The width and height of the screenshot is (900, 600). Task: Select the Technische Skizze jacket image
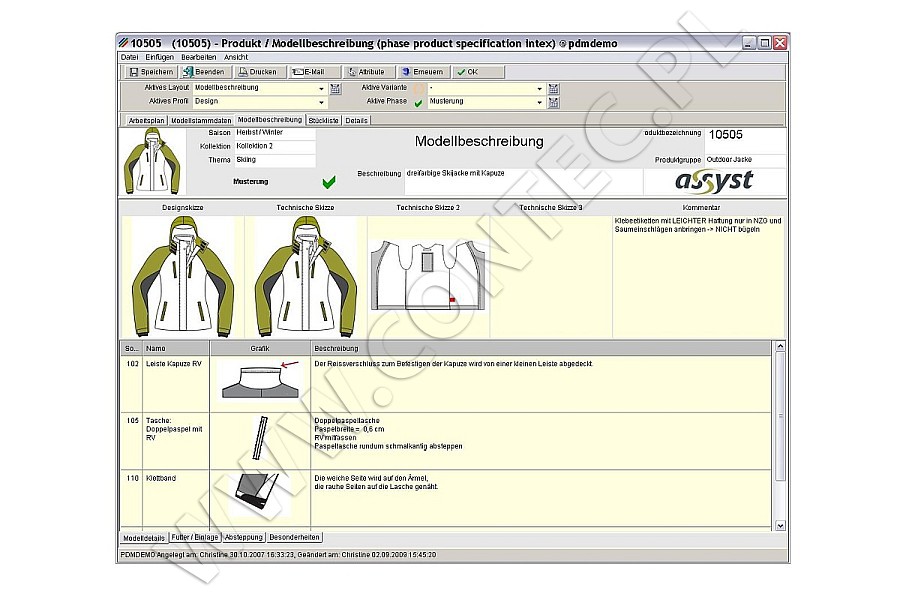pyautogui.click(x=305, y=276)
